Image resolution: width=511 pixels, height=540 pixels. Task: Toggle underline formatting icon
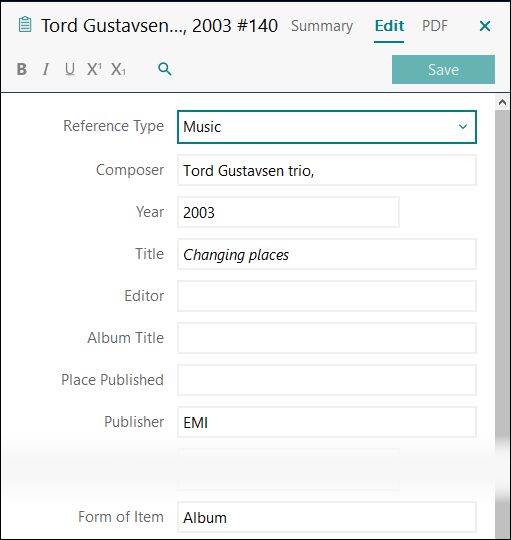point(70,69)
